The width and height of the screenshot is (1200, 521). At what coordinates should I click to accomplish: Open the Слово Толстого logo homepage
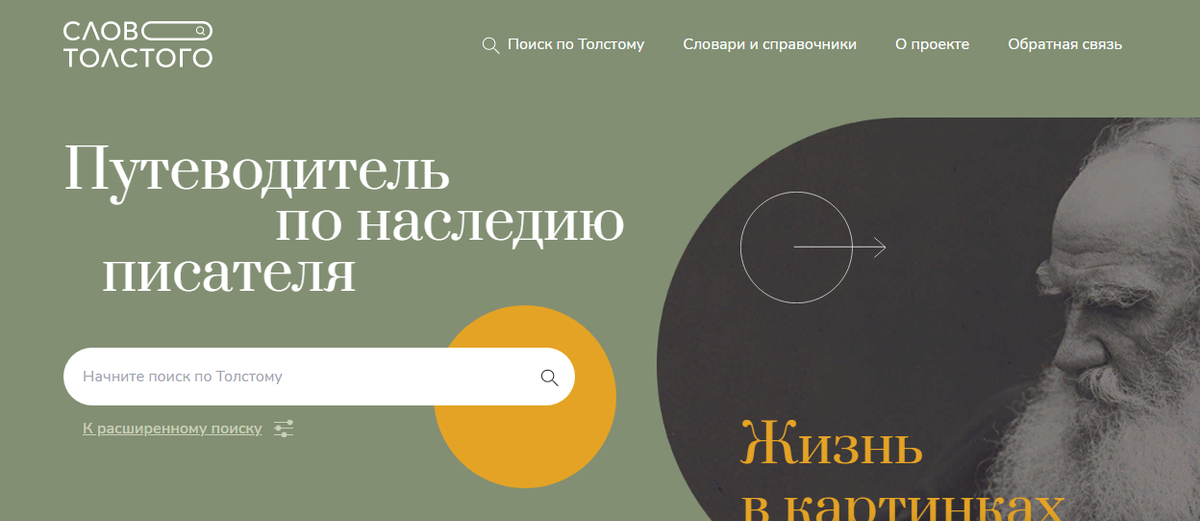click(137, 44)
